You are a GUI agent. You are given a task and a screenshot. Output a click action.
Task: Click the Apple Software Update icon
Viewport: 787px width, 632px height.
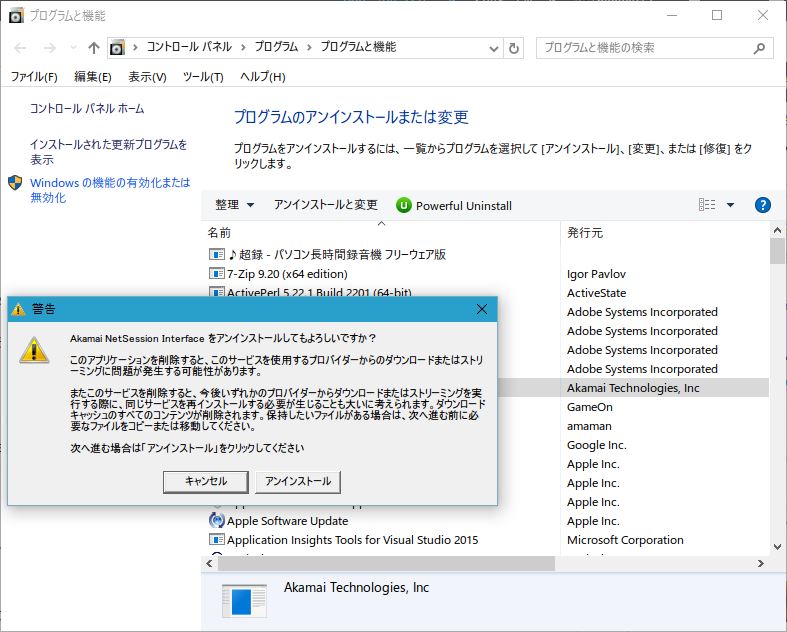[x=216, y=520]
